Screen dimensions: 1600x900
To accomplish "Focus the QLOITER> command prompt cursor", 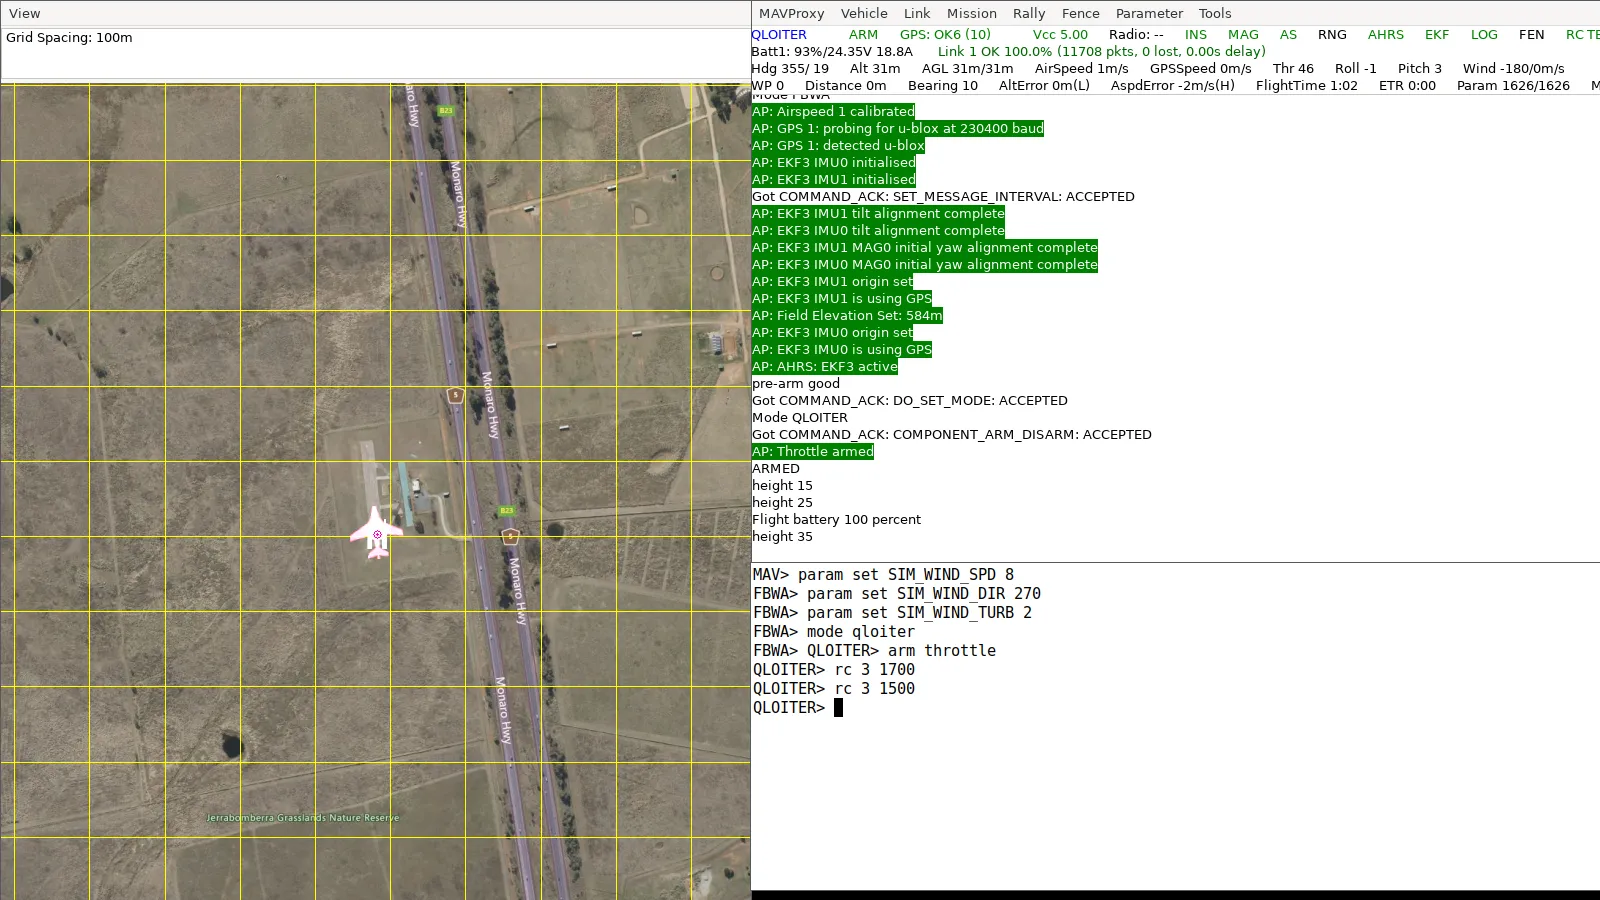I will [838, 708].
